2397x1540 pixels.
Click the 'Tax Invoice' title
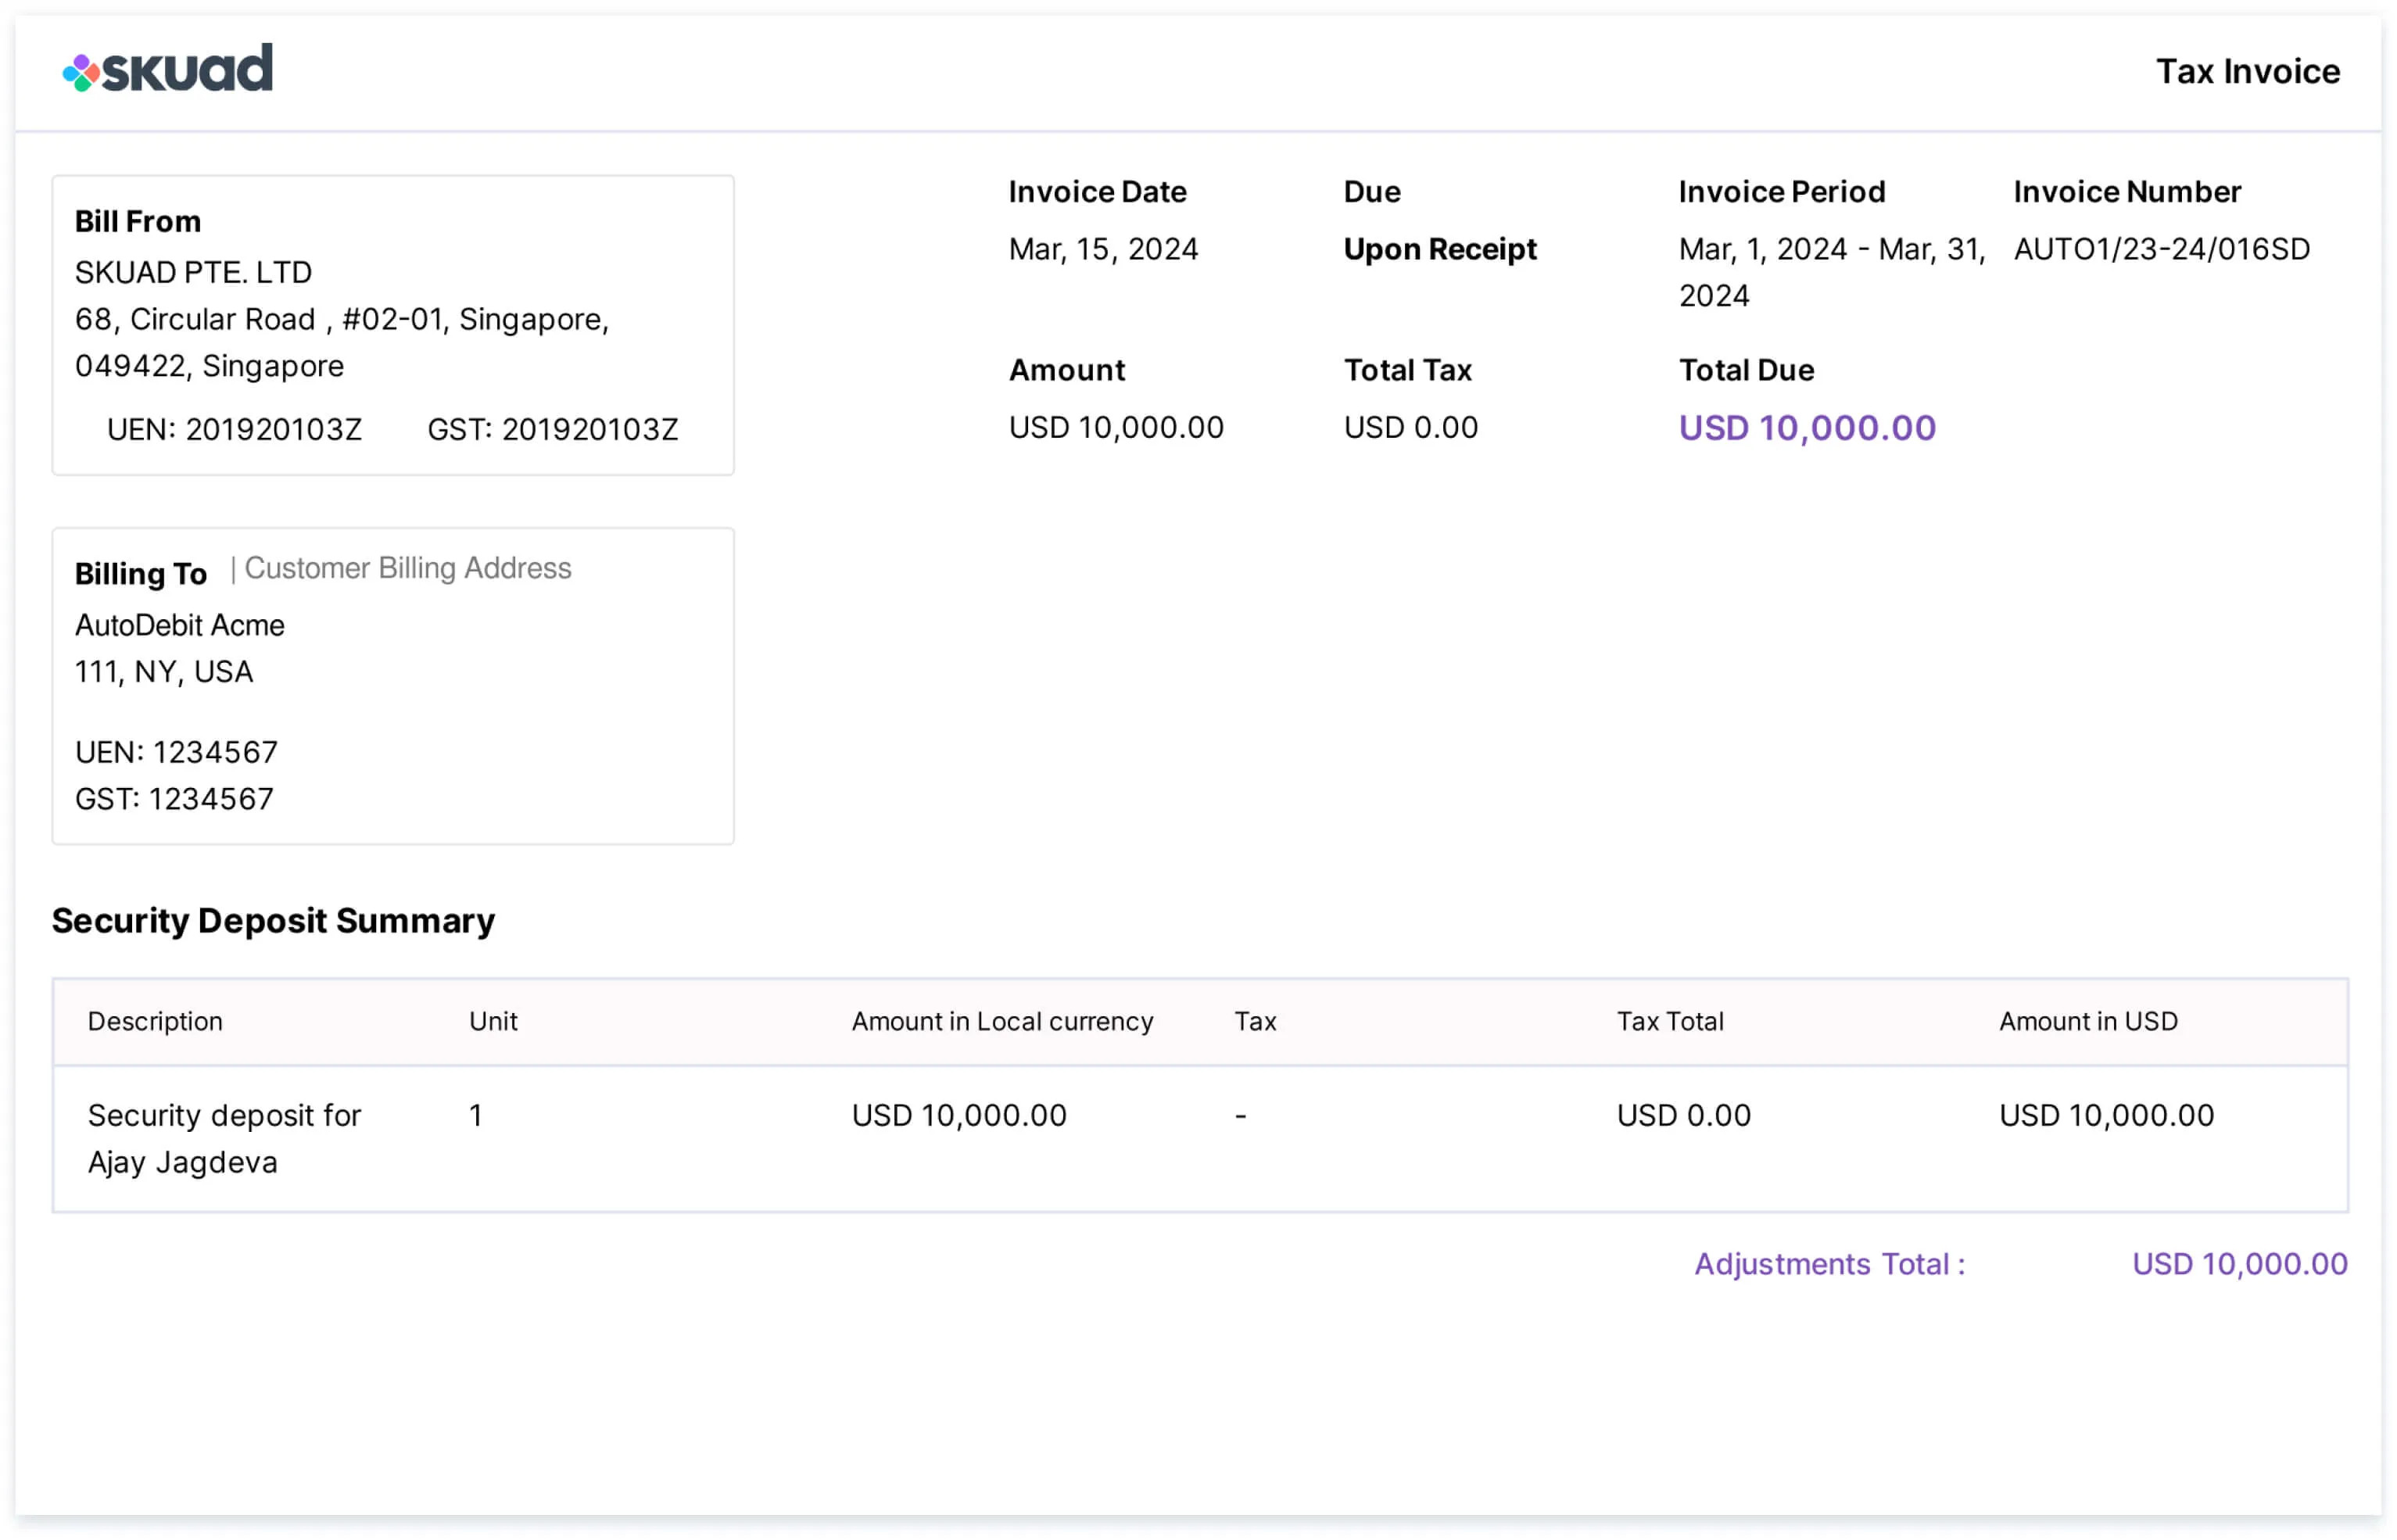pos(2247,71)
